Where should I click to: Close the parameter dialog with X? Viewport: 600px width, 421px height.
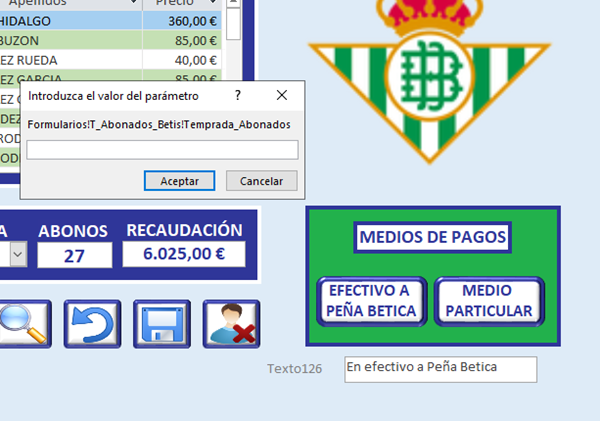click(x=282, y=95)
